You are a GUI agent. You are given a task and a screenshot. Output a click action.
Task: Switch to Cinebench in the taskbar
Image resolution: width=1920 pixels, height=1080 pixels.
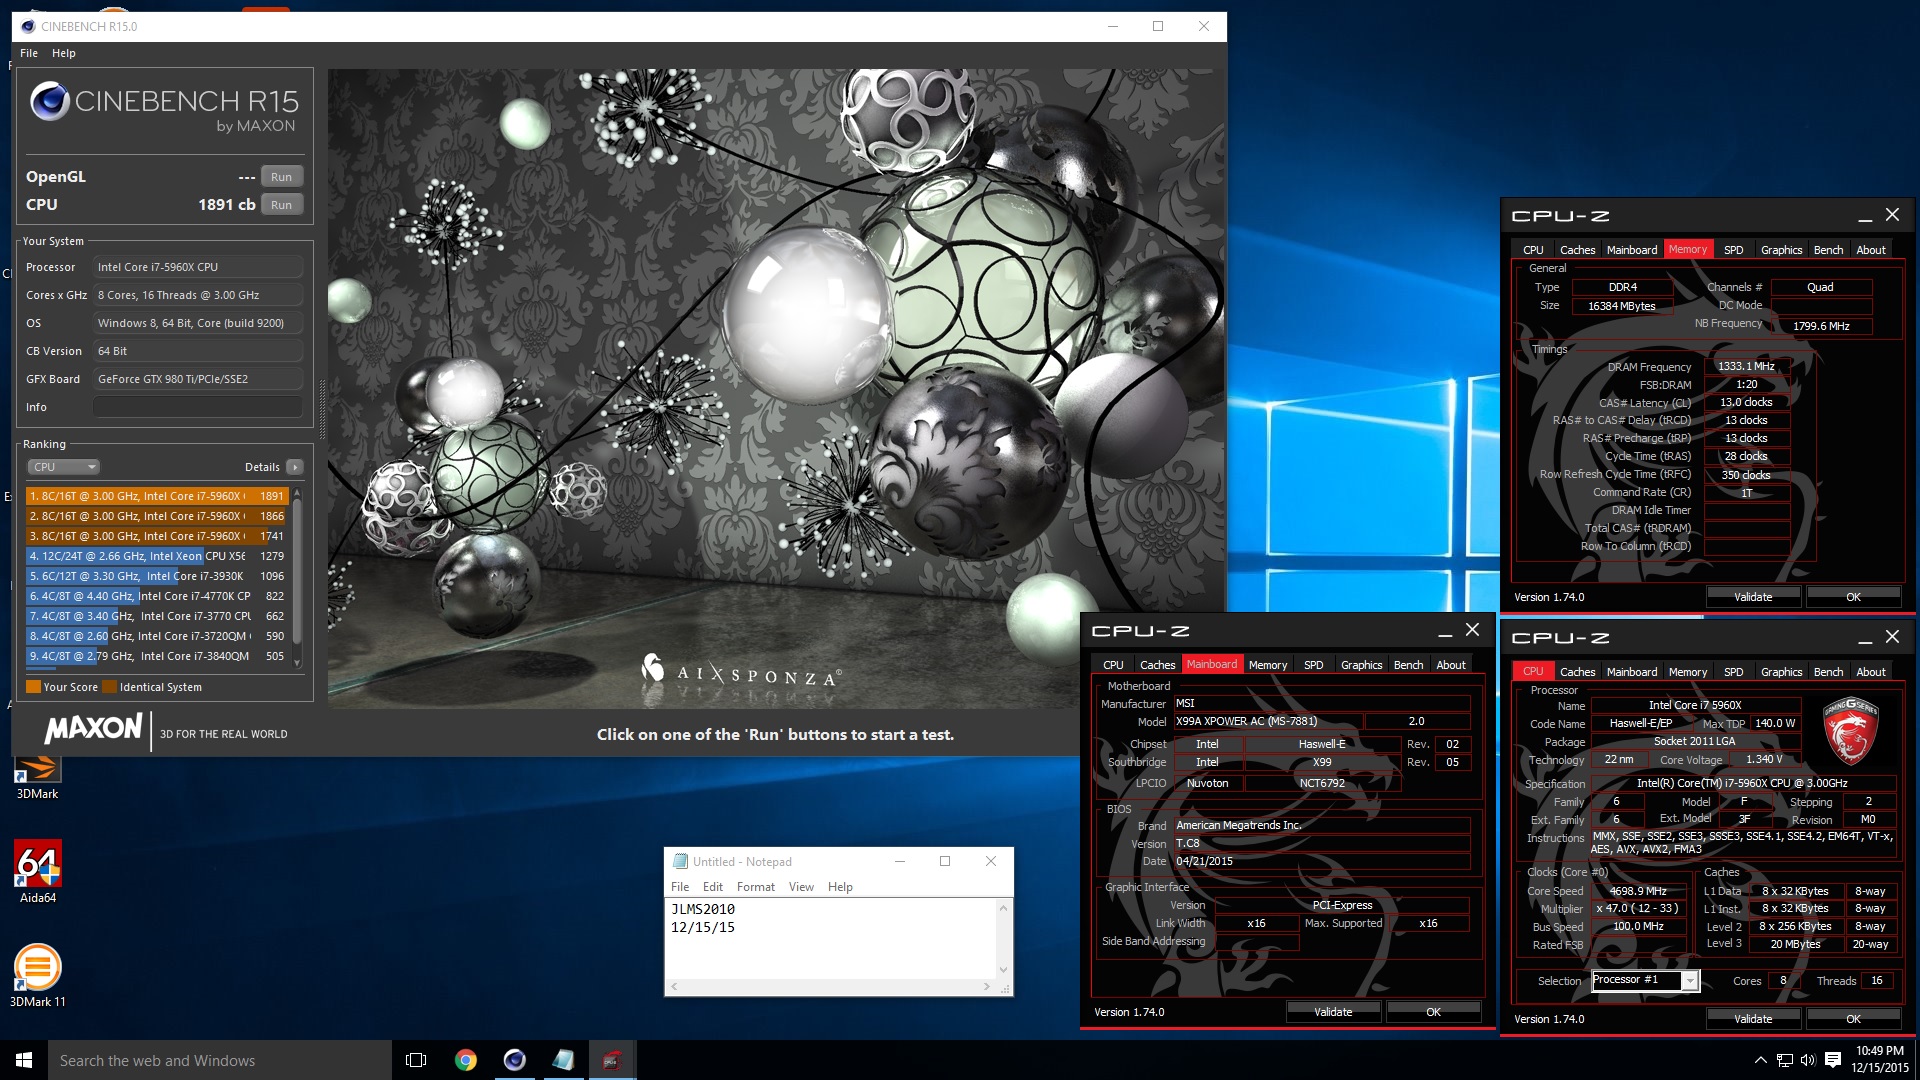coord(514,1060)
